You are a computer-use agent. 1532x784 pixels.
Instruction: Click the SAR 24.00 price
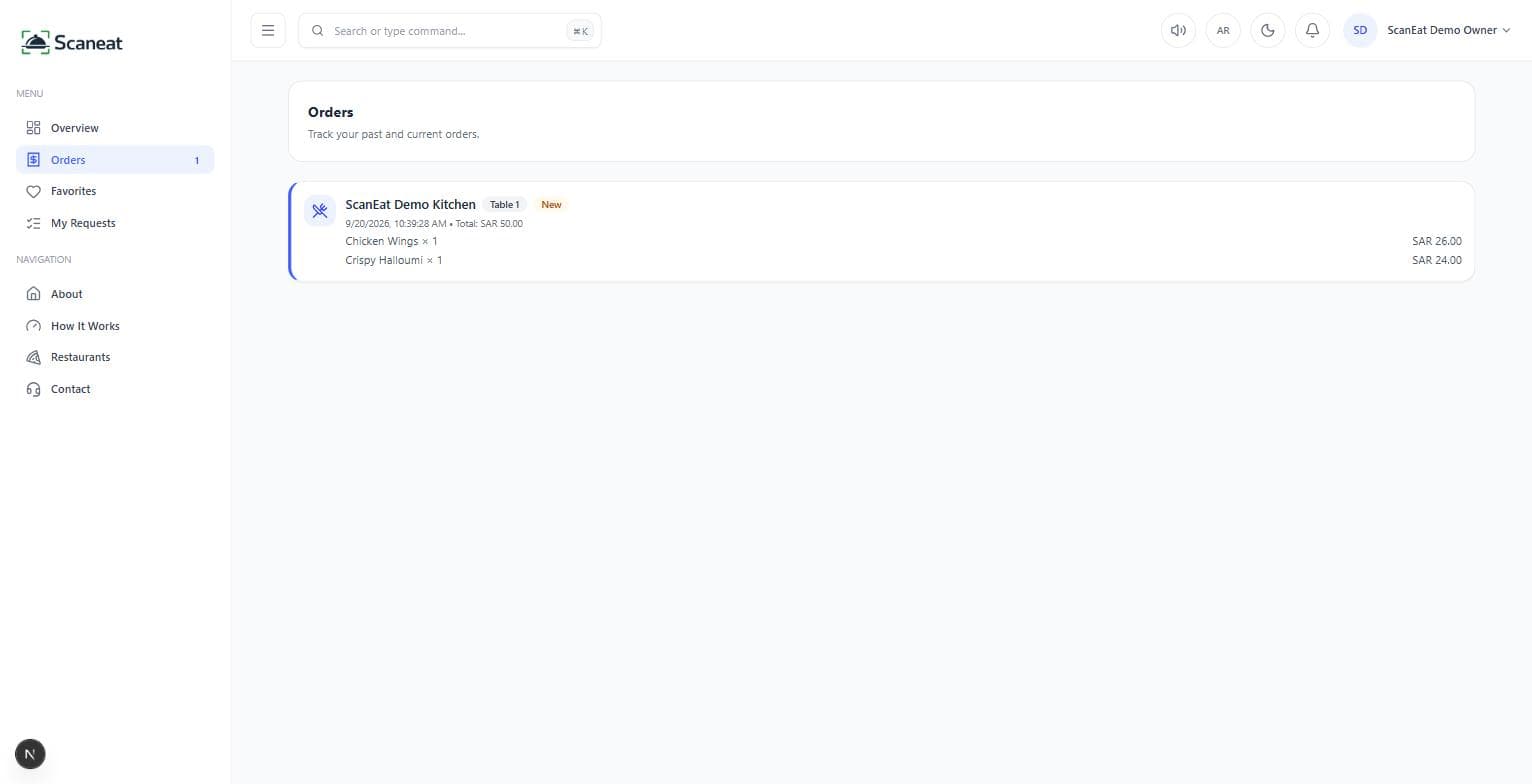(x=1437, y=260)
